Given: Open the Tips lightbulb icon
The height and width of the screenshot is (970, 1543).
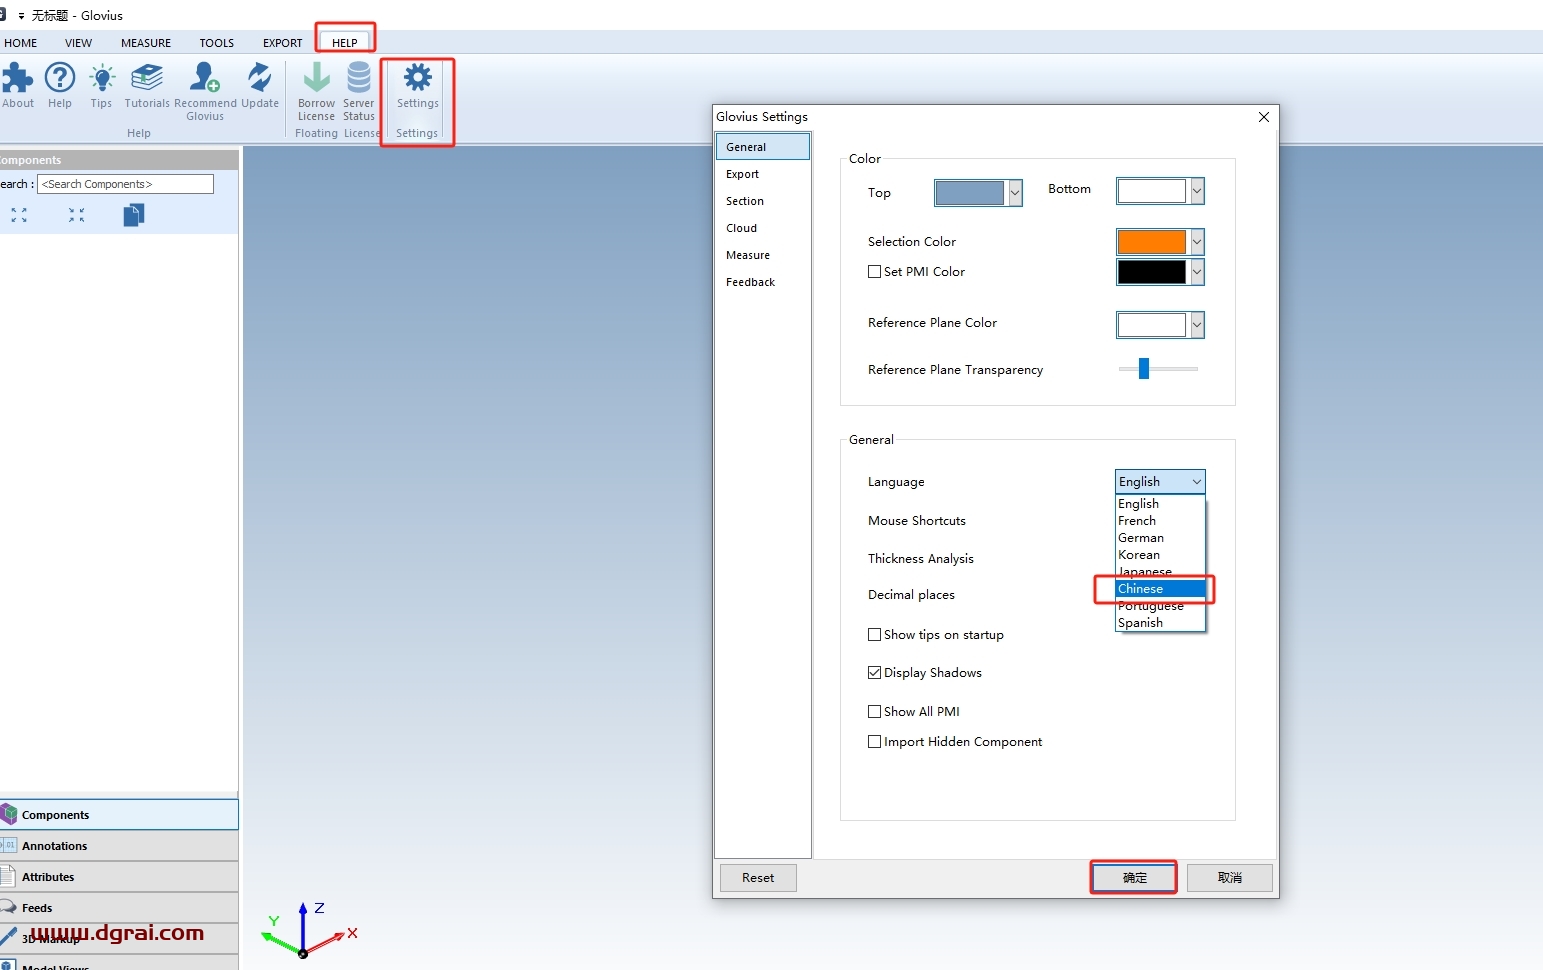Looking at the screenshot, I should (x=101, y=85).
